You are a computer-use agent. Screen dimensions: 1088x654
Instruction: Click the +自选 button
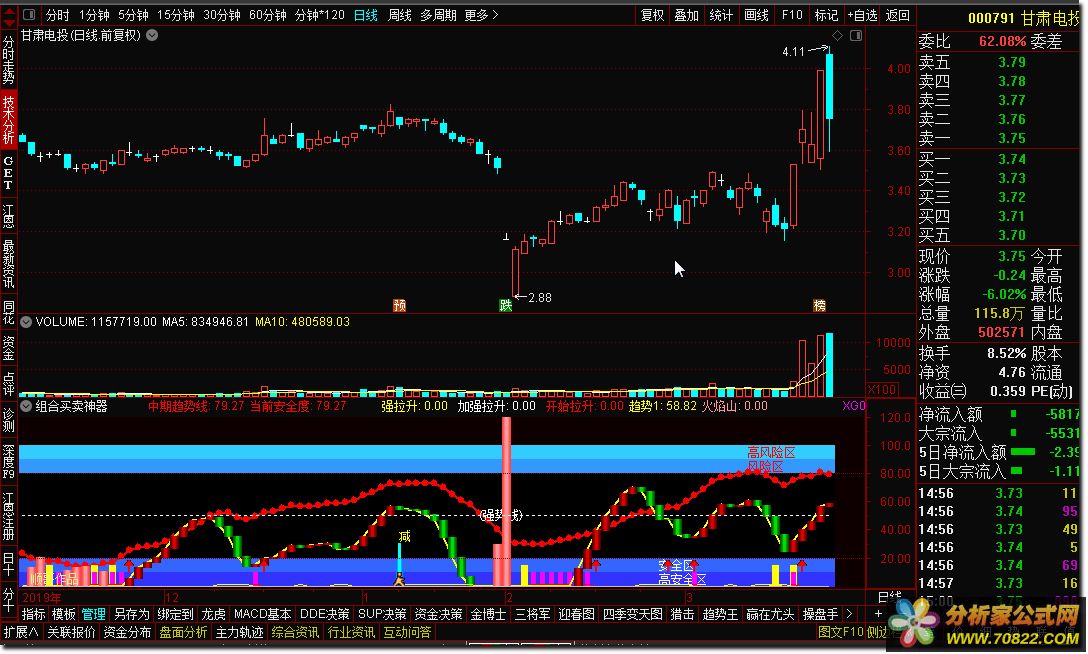point(862,15)
